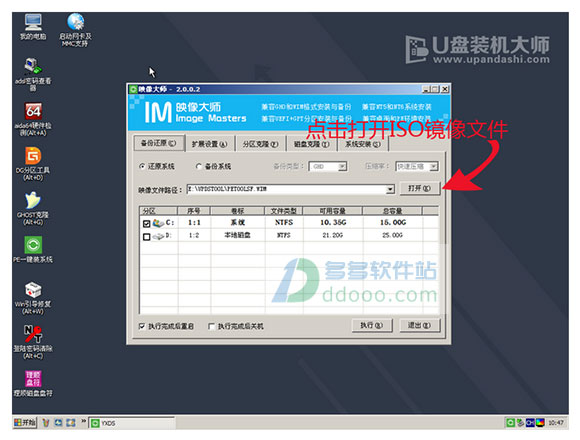This screenshot has width=580, height=440.
Task: Select the 还原系统 radio button
Action: coord(142,166)
